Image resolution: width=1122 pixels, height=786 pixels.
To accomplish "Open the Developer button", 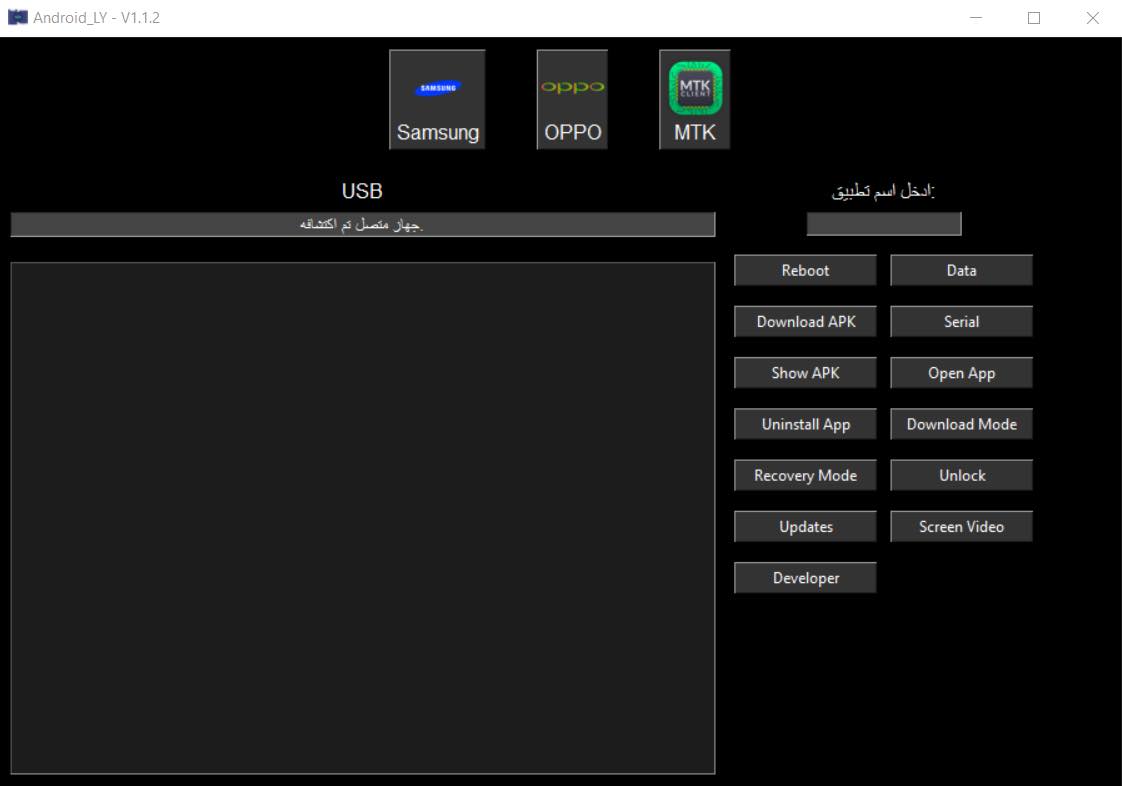I will [x=805, y=578].
